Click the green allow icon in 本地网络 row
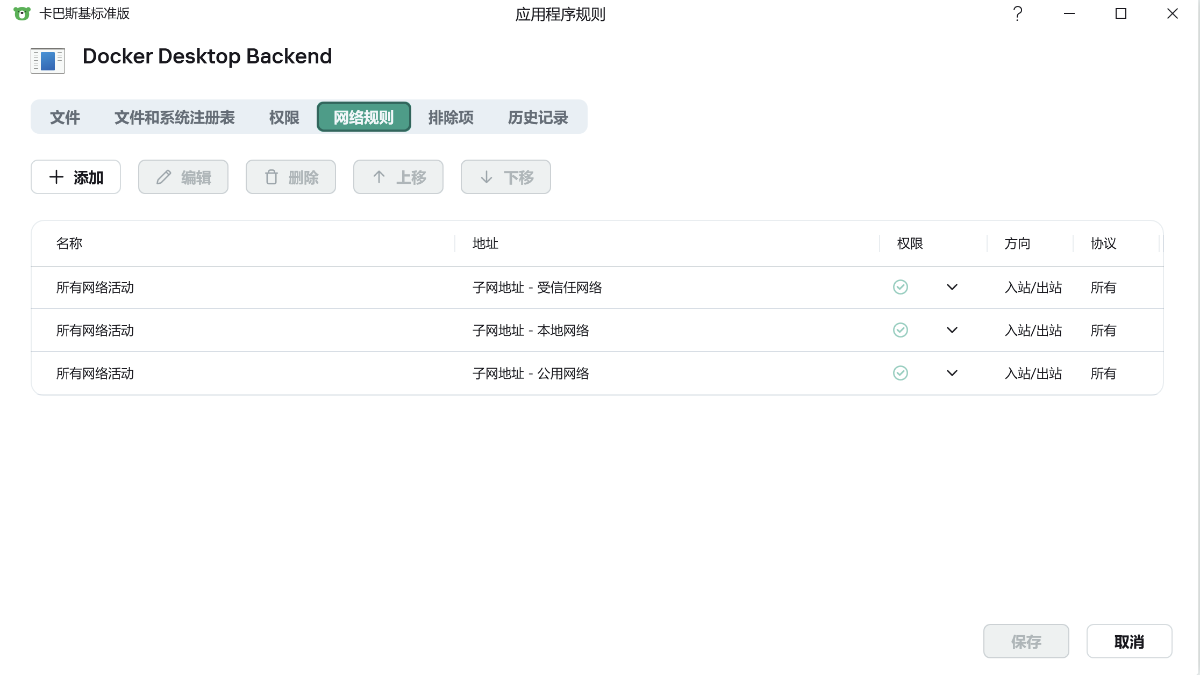The width and height of the screenshot is (1200, 675). pos(900,330)
